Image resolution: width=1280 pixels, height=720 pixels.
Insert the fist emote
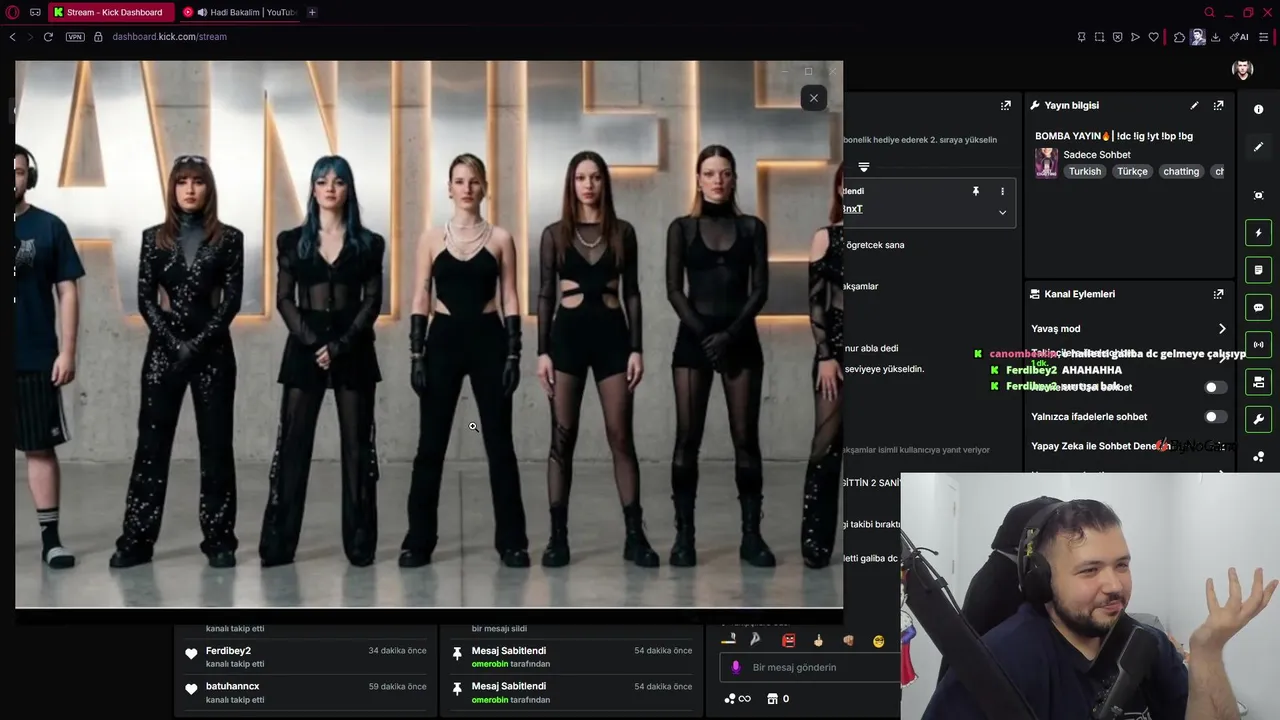[x=848, y=641]
